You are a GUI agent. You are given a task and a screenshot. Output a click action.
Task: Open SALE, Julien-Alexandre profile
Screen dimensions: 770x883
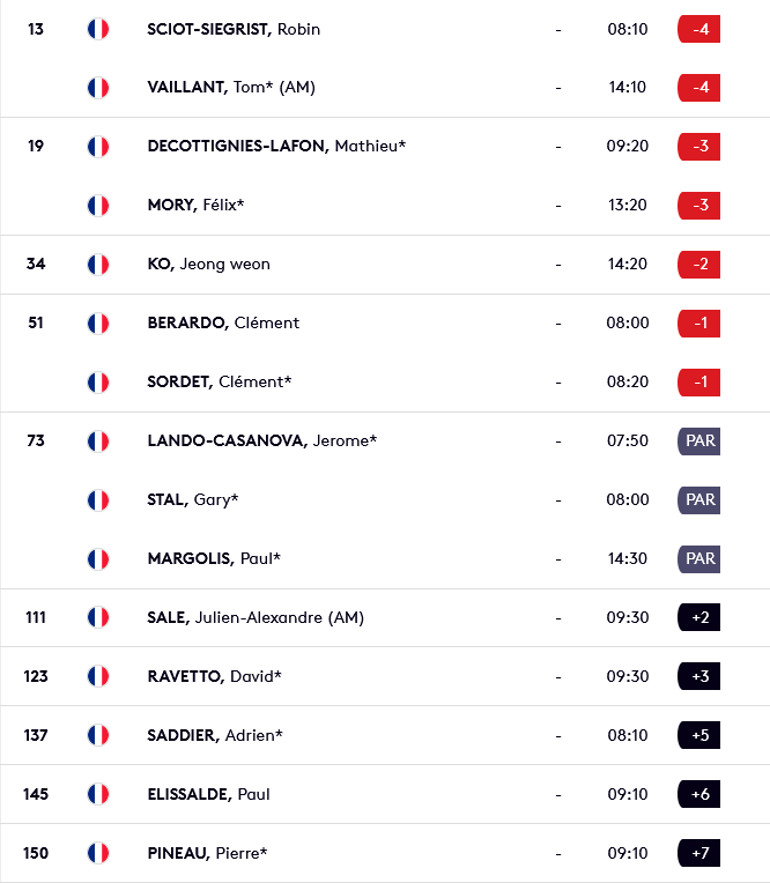pyautogui.click(x=255, y=618)
